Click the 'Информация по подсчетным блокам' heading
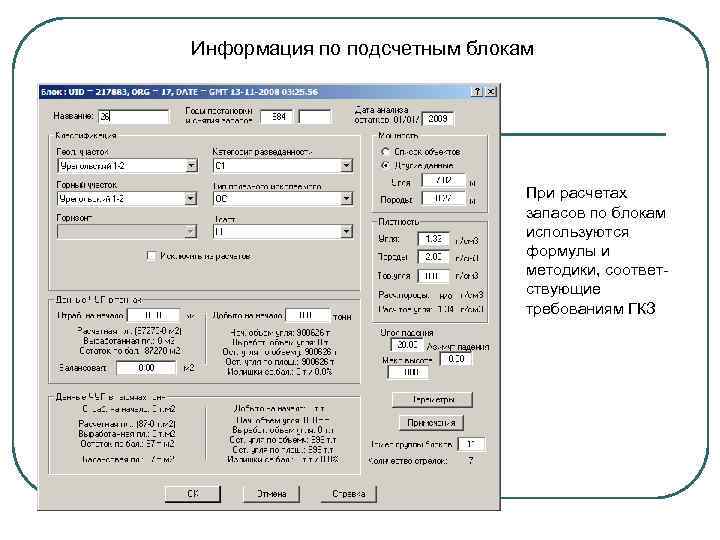This screenshot has width=720, height=540. [x=362, y=49]
